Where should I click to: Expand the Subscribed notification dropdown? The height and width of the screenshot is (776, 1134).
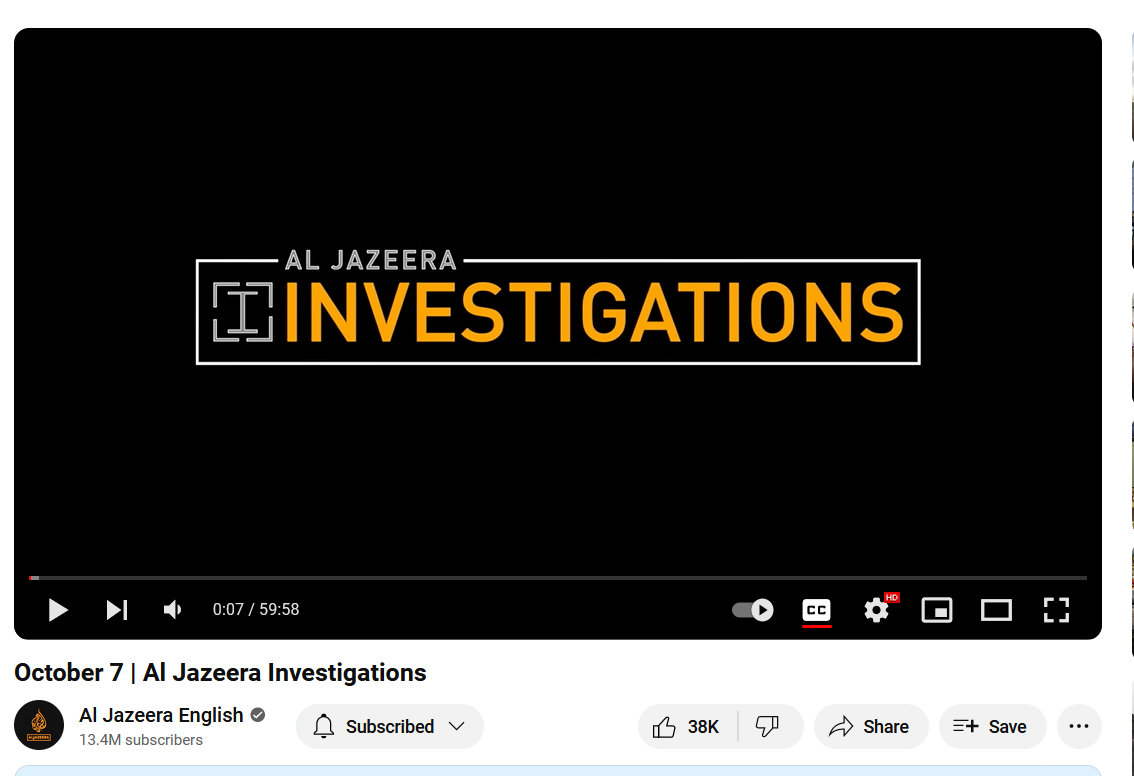389,726
